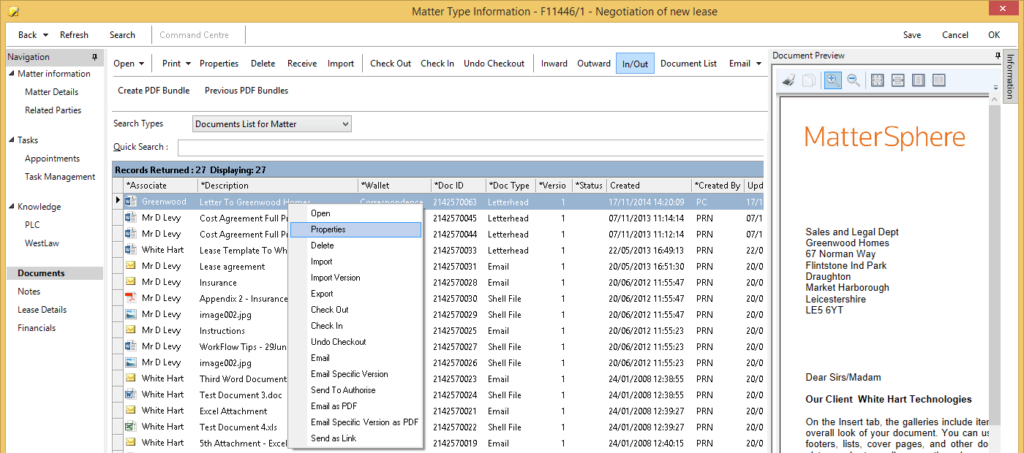
Task: Toggle the In/Out filter button
Action: [635, 64]
